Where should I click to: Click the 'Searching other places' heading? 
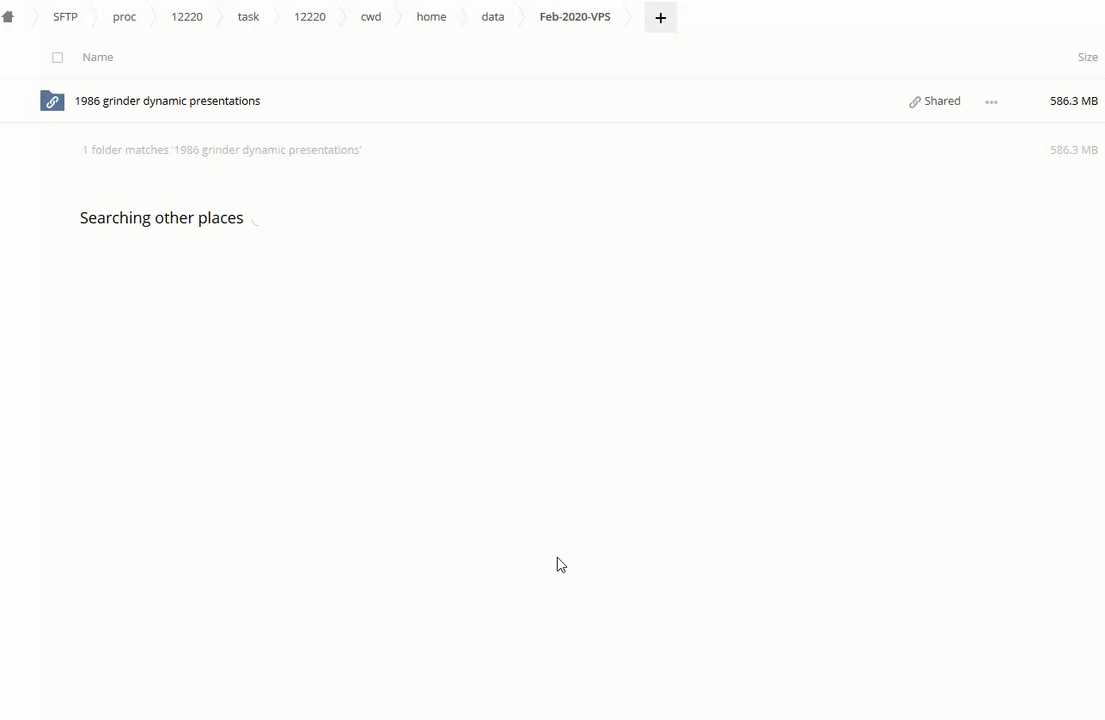[x=161, y=218]
